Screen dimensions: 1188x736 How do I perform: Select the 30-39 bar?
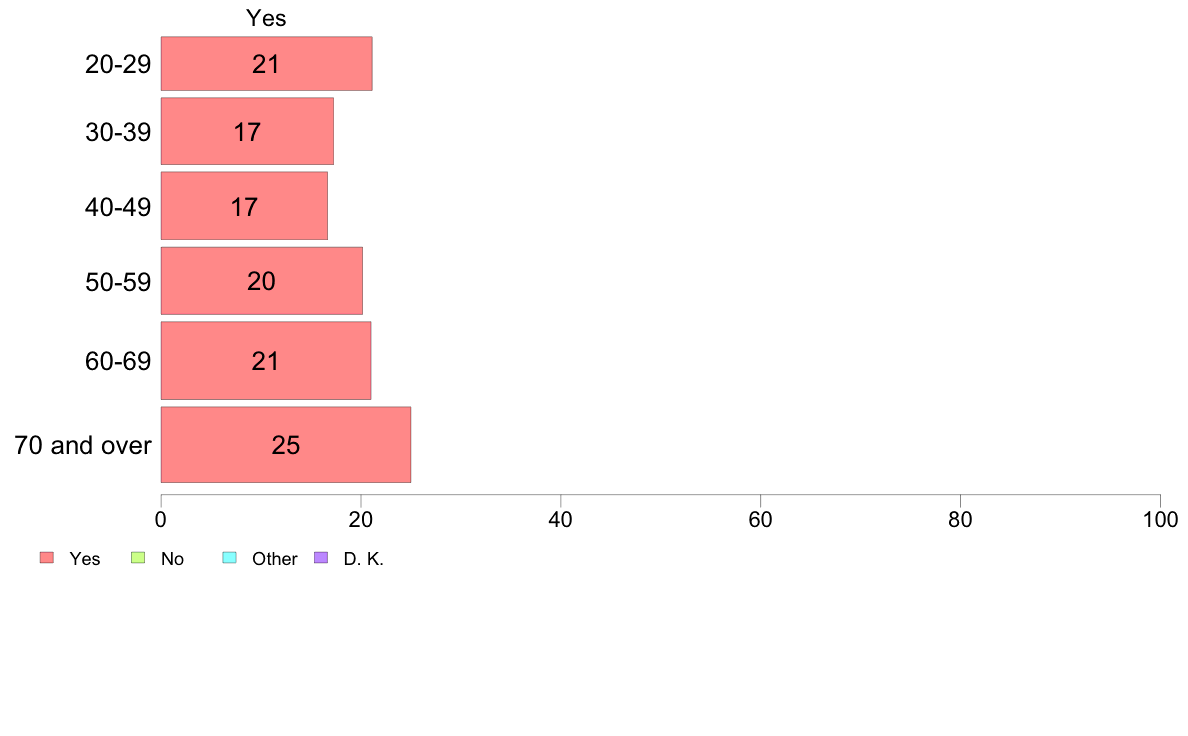[247, 131]
